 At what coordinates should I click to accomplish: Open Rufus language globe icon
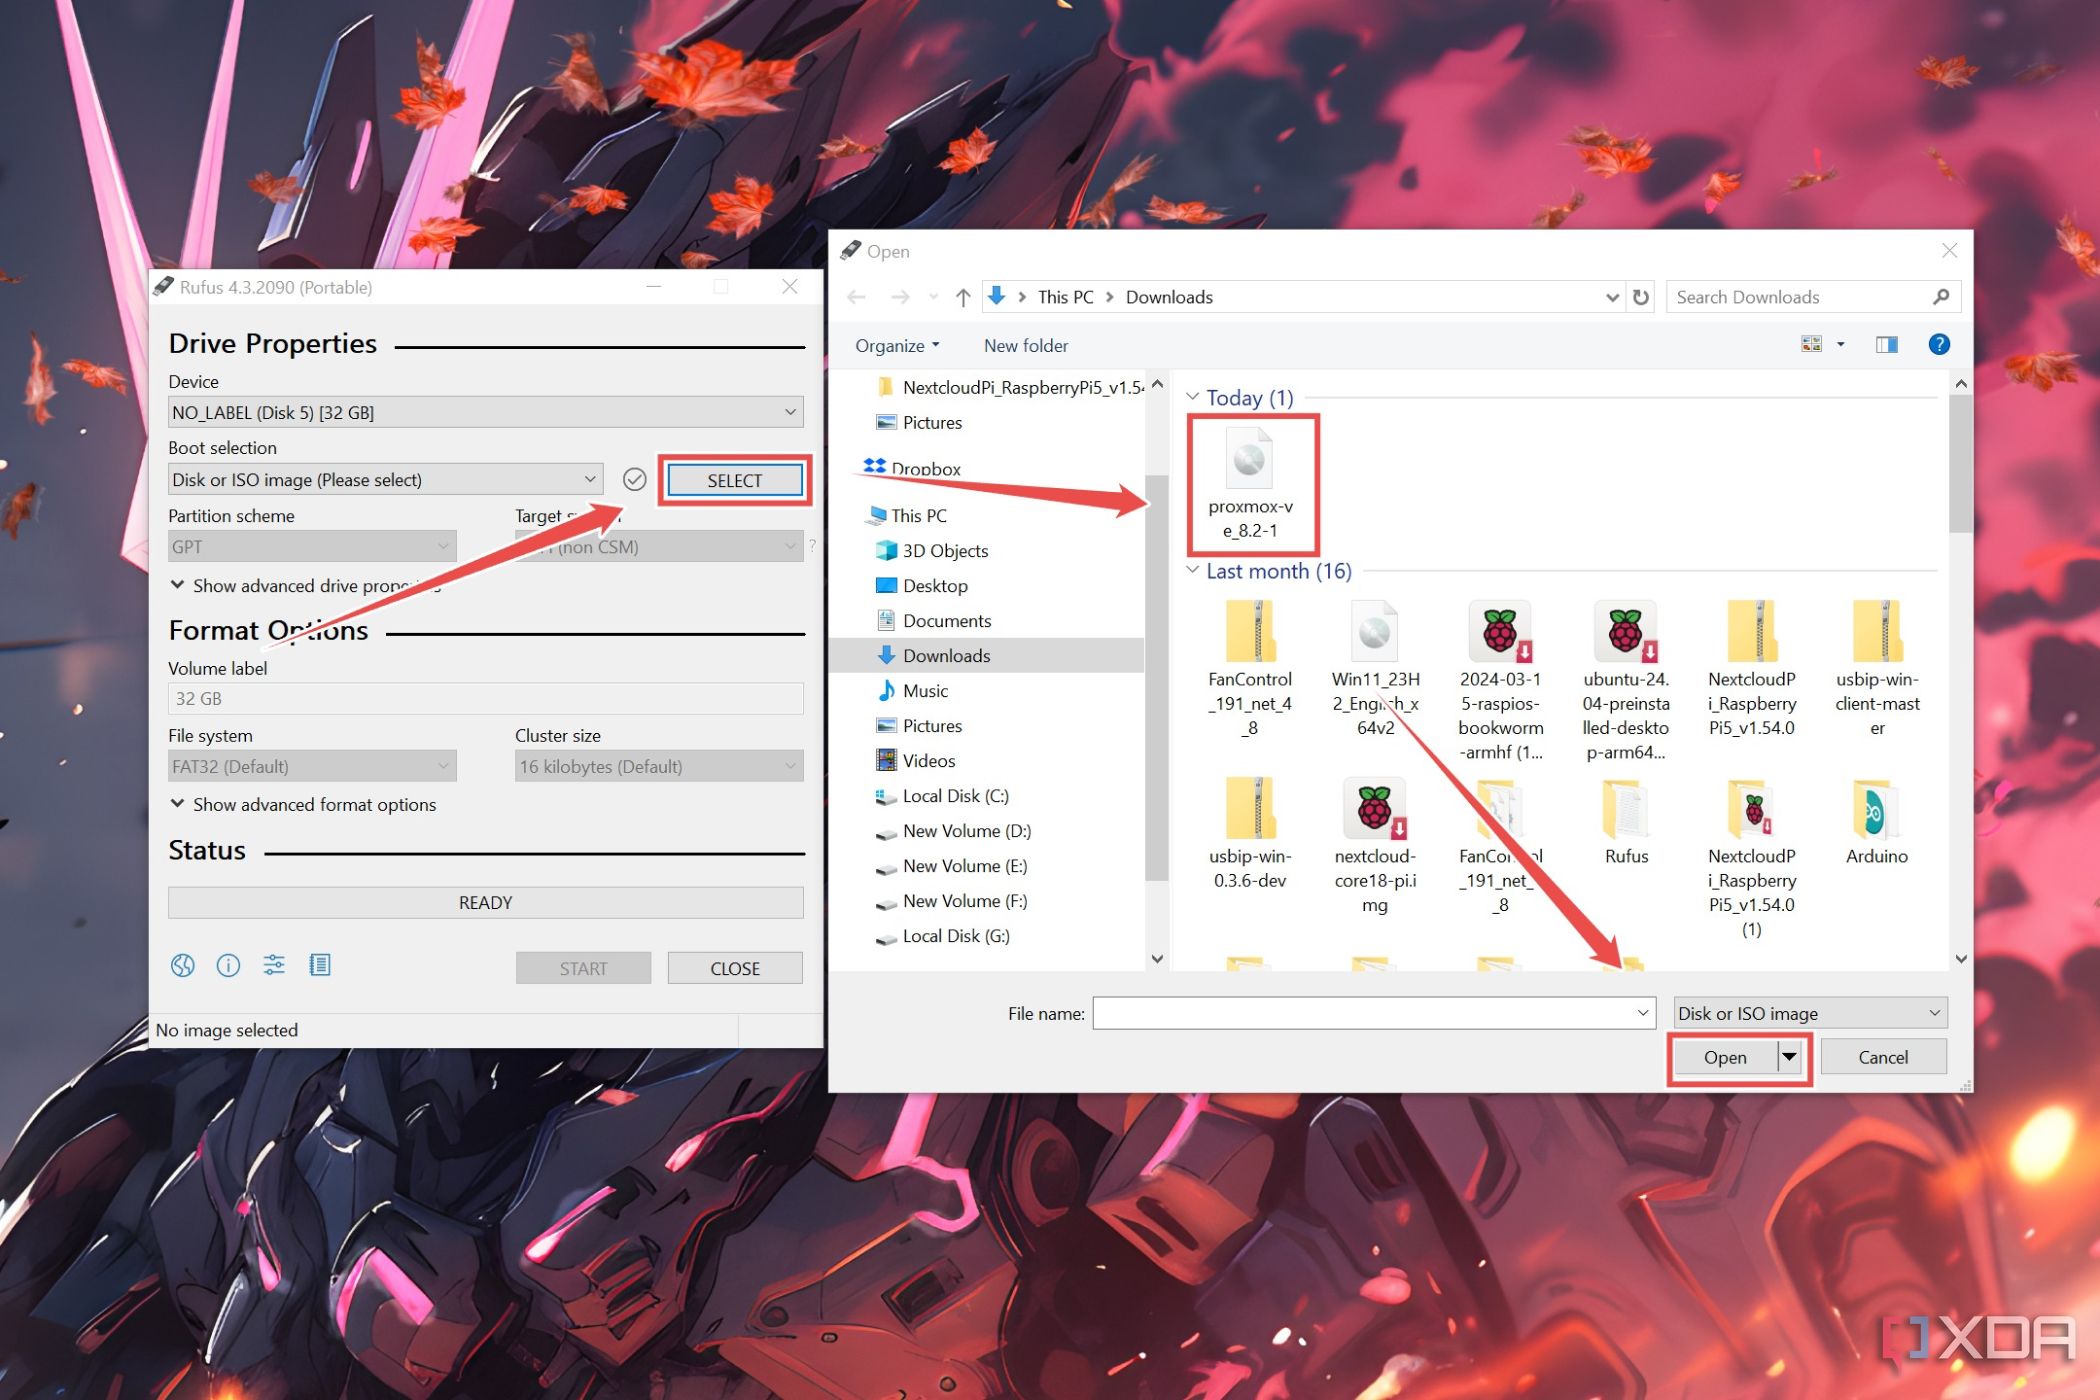pos(182,965)
